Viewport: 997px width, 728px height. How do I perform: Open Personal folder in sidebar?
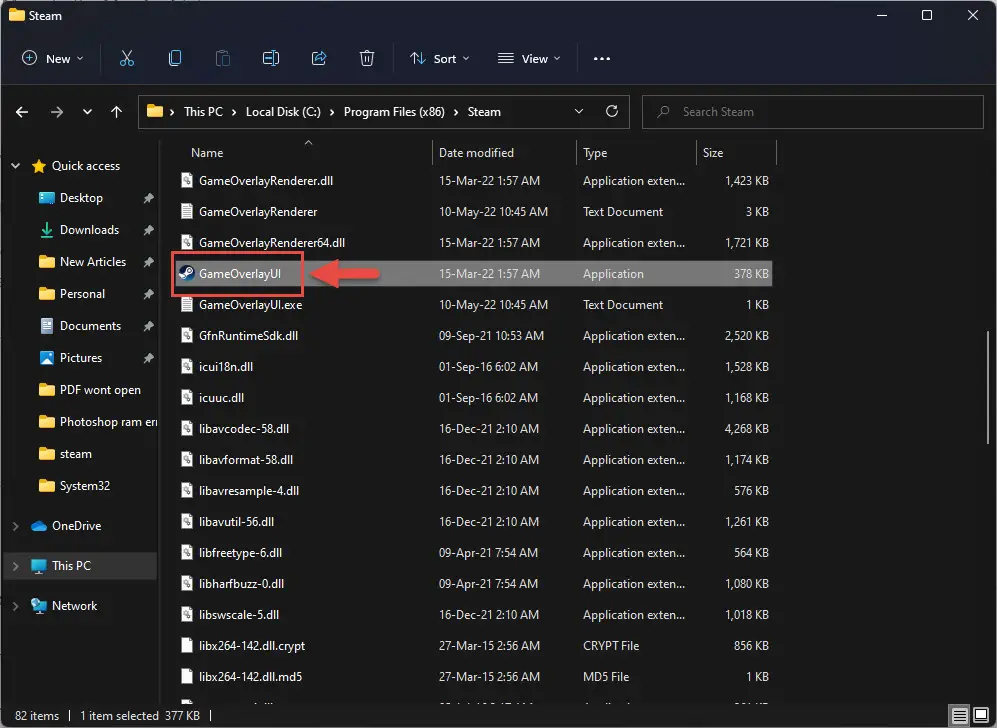82,294
